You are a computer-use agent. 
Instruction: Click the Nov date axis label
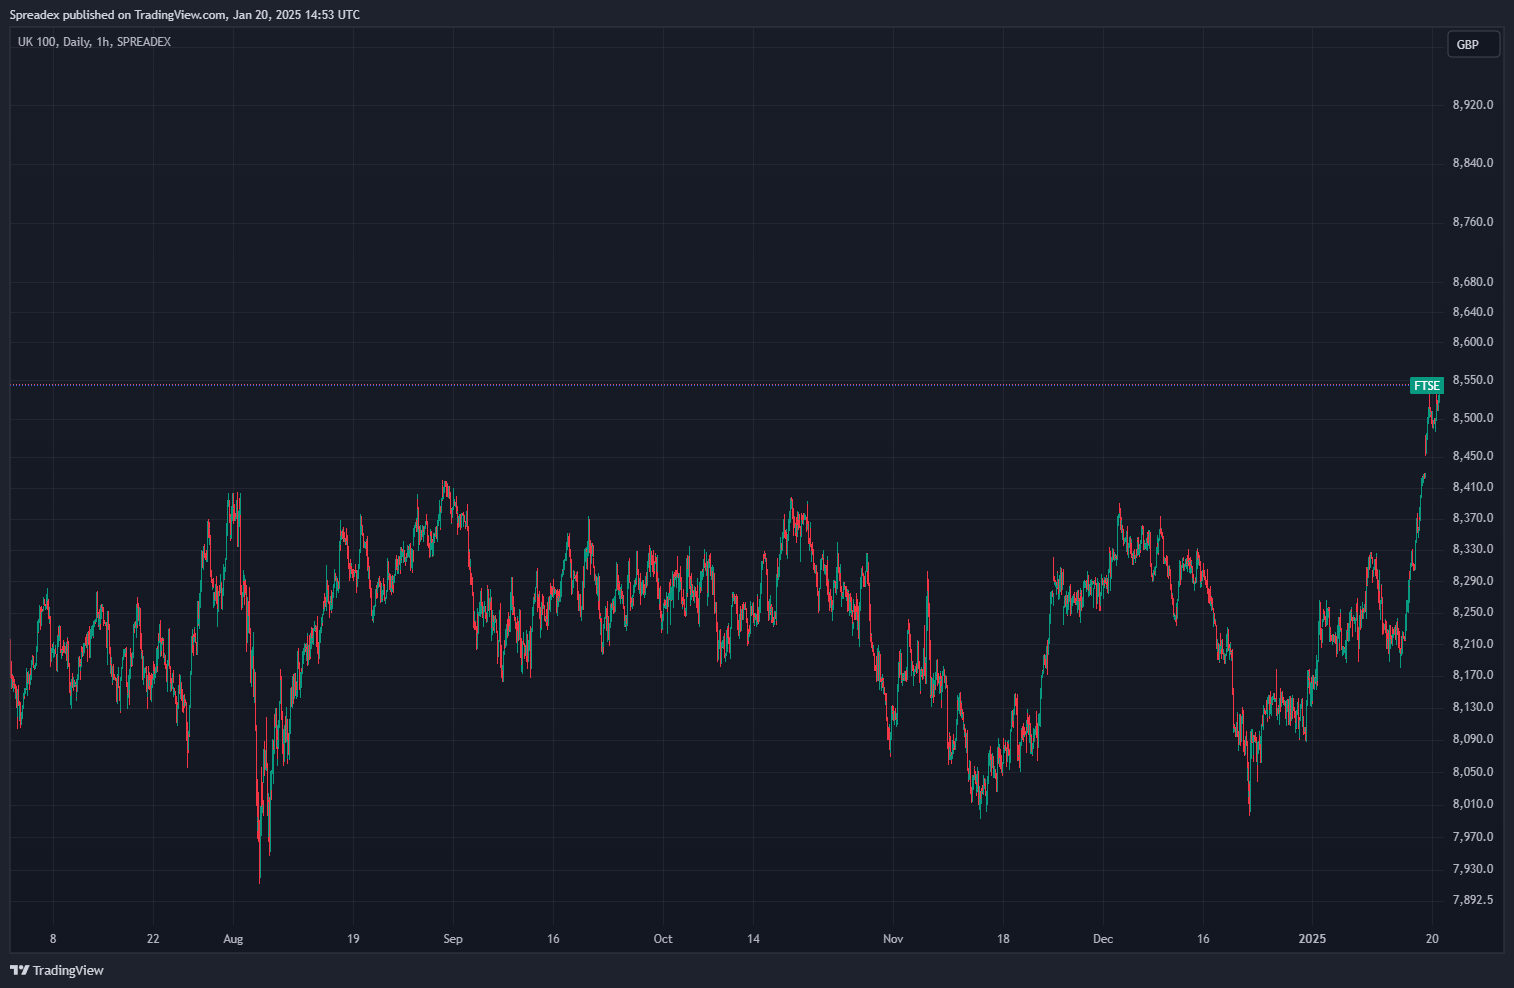click(893, 939)
